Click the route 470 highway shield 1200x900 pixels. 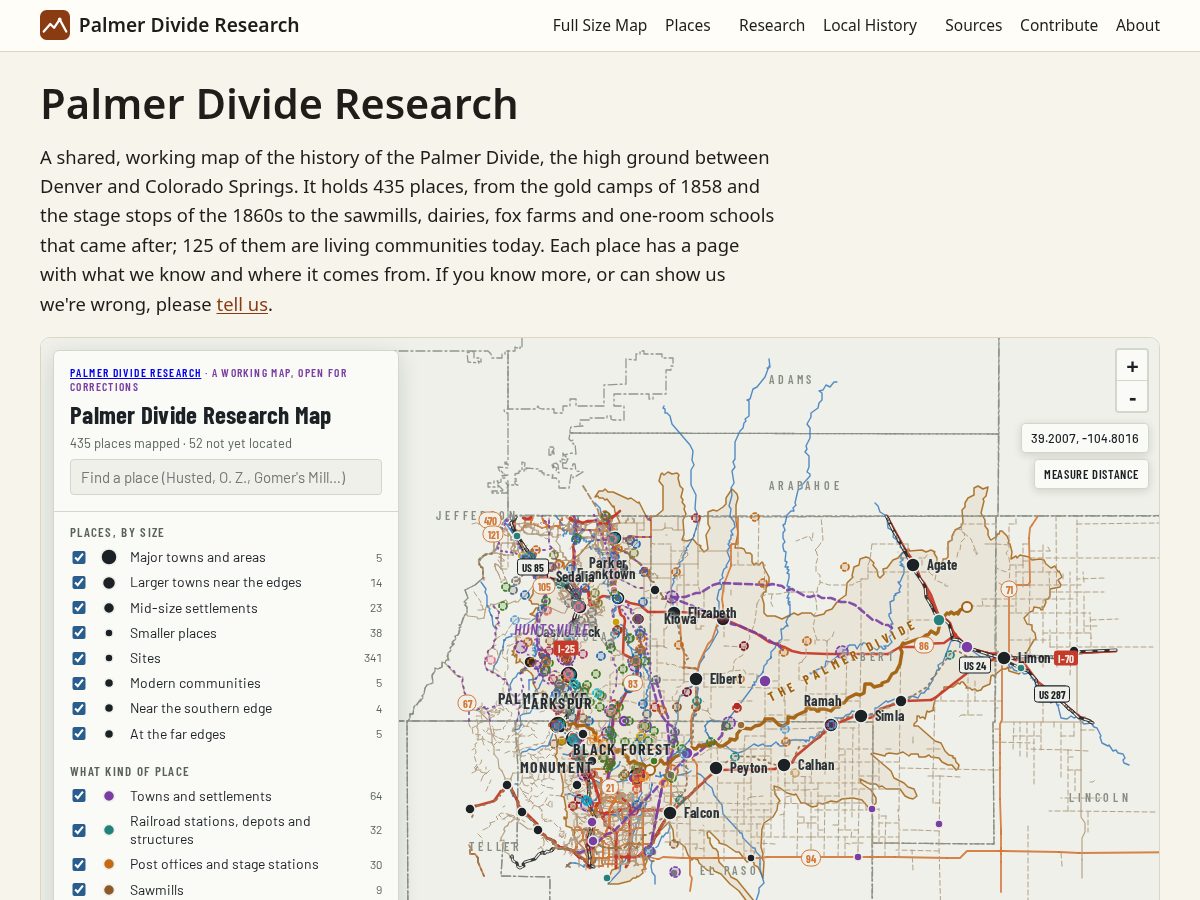(x=490, y=521)
